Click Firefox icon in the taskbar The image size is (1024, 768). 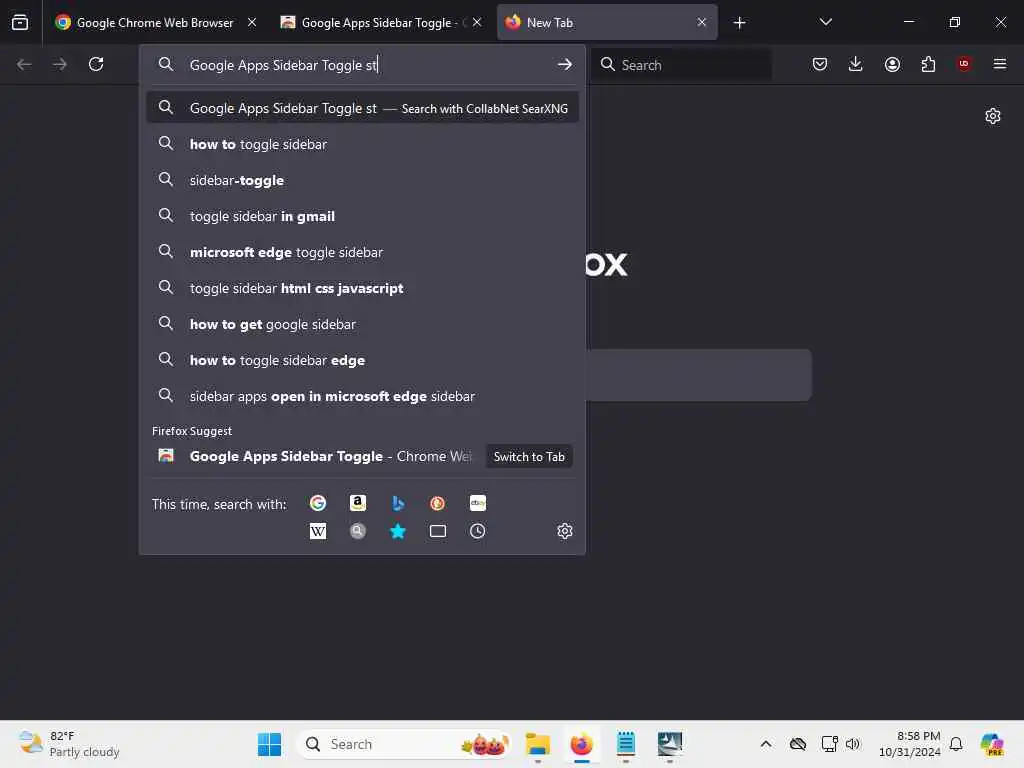(581, 744)
